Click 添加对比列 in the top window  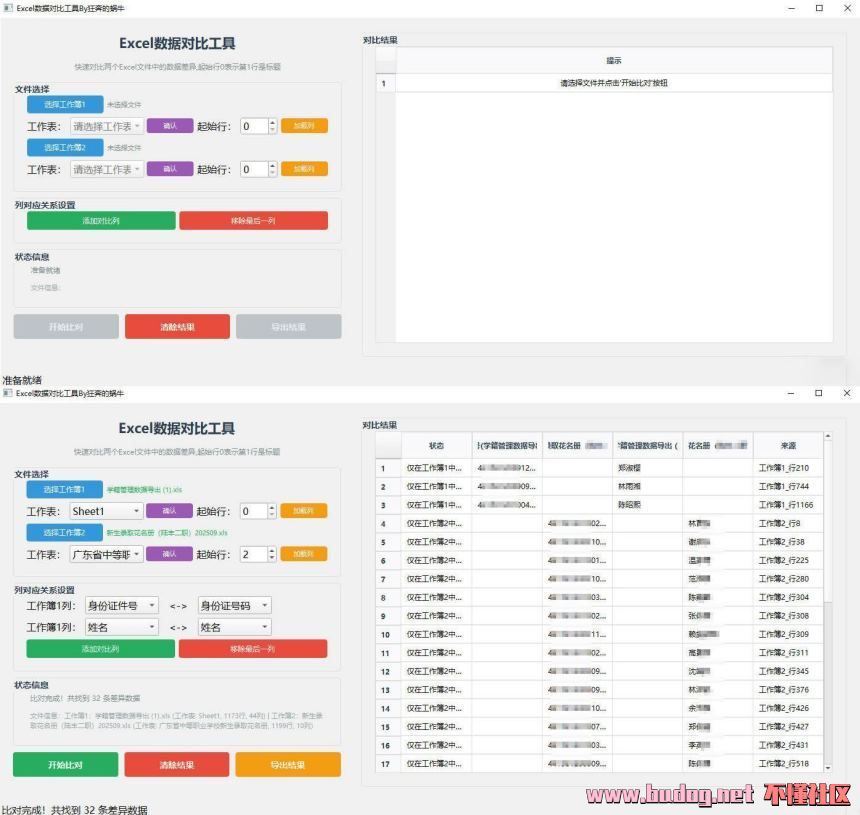coord(101,220)
